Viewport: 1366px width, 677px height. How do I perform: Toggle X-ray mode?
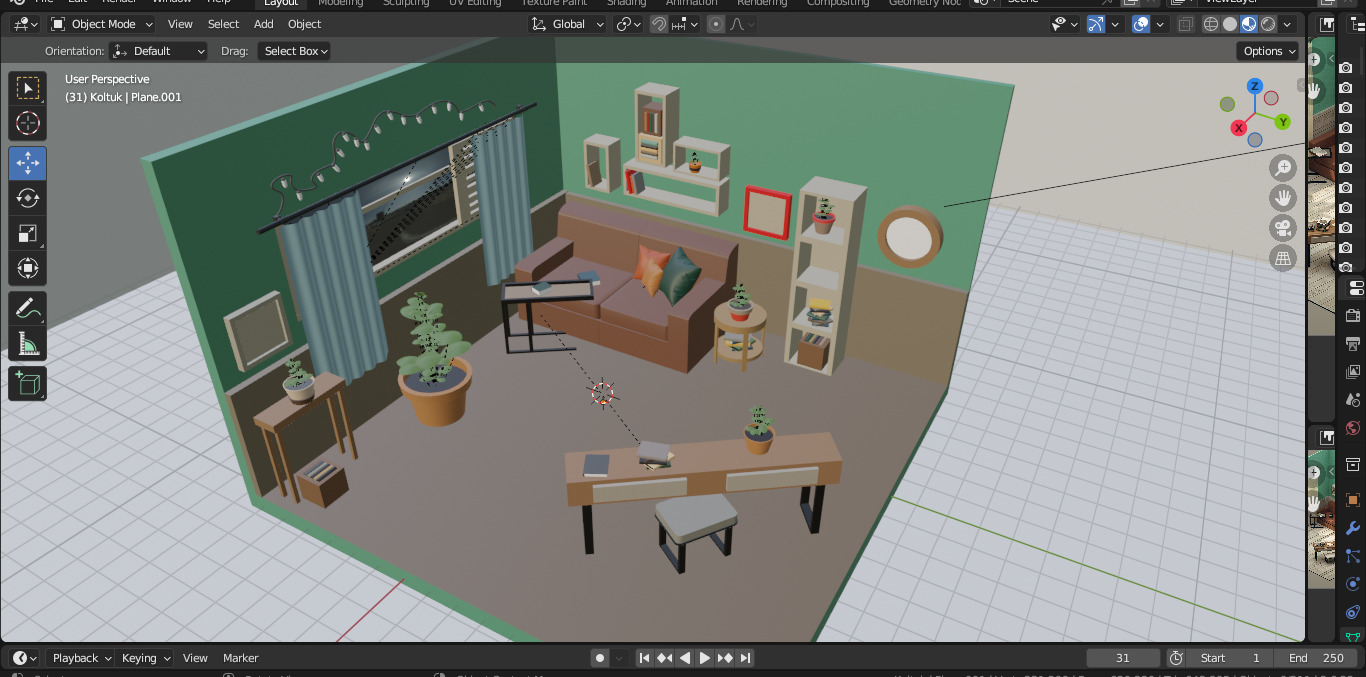[1186, 24]
